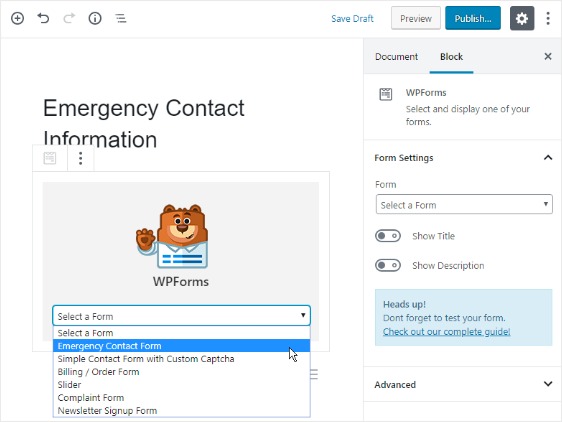Open block toolbar more options dots

pyautogui.click(x=81, y=158)
